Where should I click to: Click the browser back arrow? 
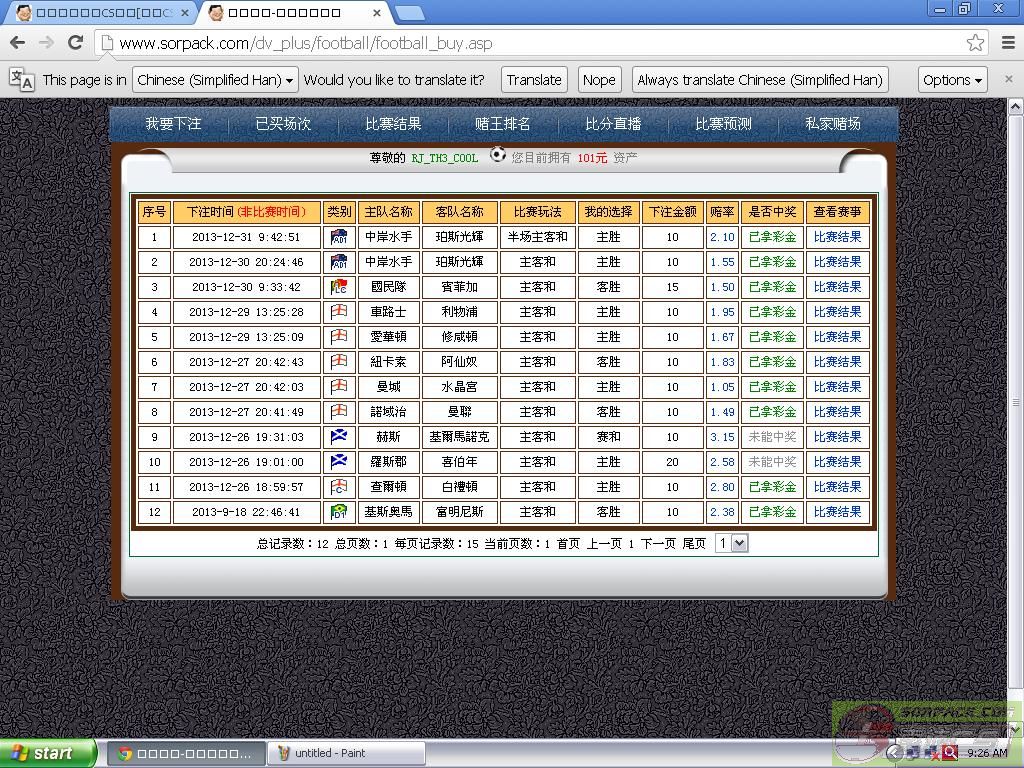(17, 43)
